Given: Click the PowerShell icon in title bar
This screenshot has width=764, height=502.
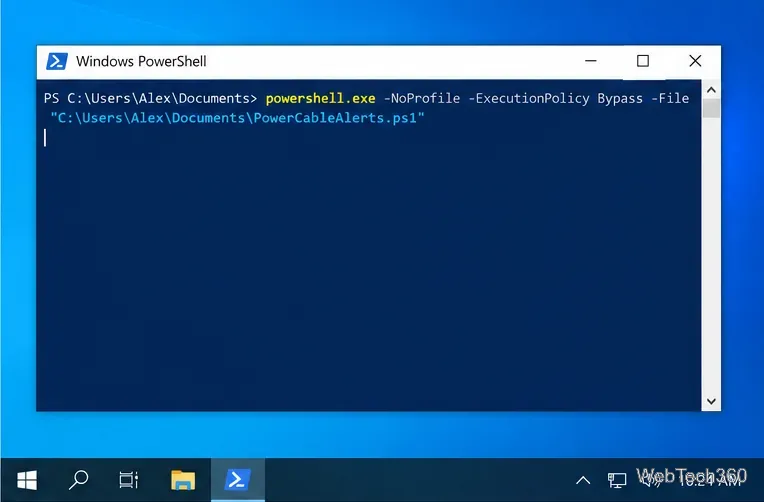Looking at the screenshot, I should pos(57,61).
